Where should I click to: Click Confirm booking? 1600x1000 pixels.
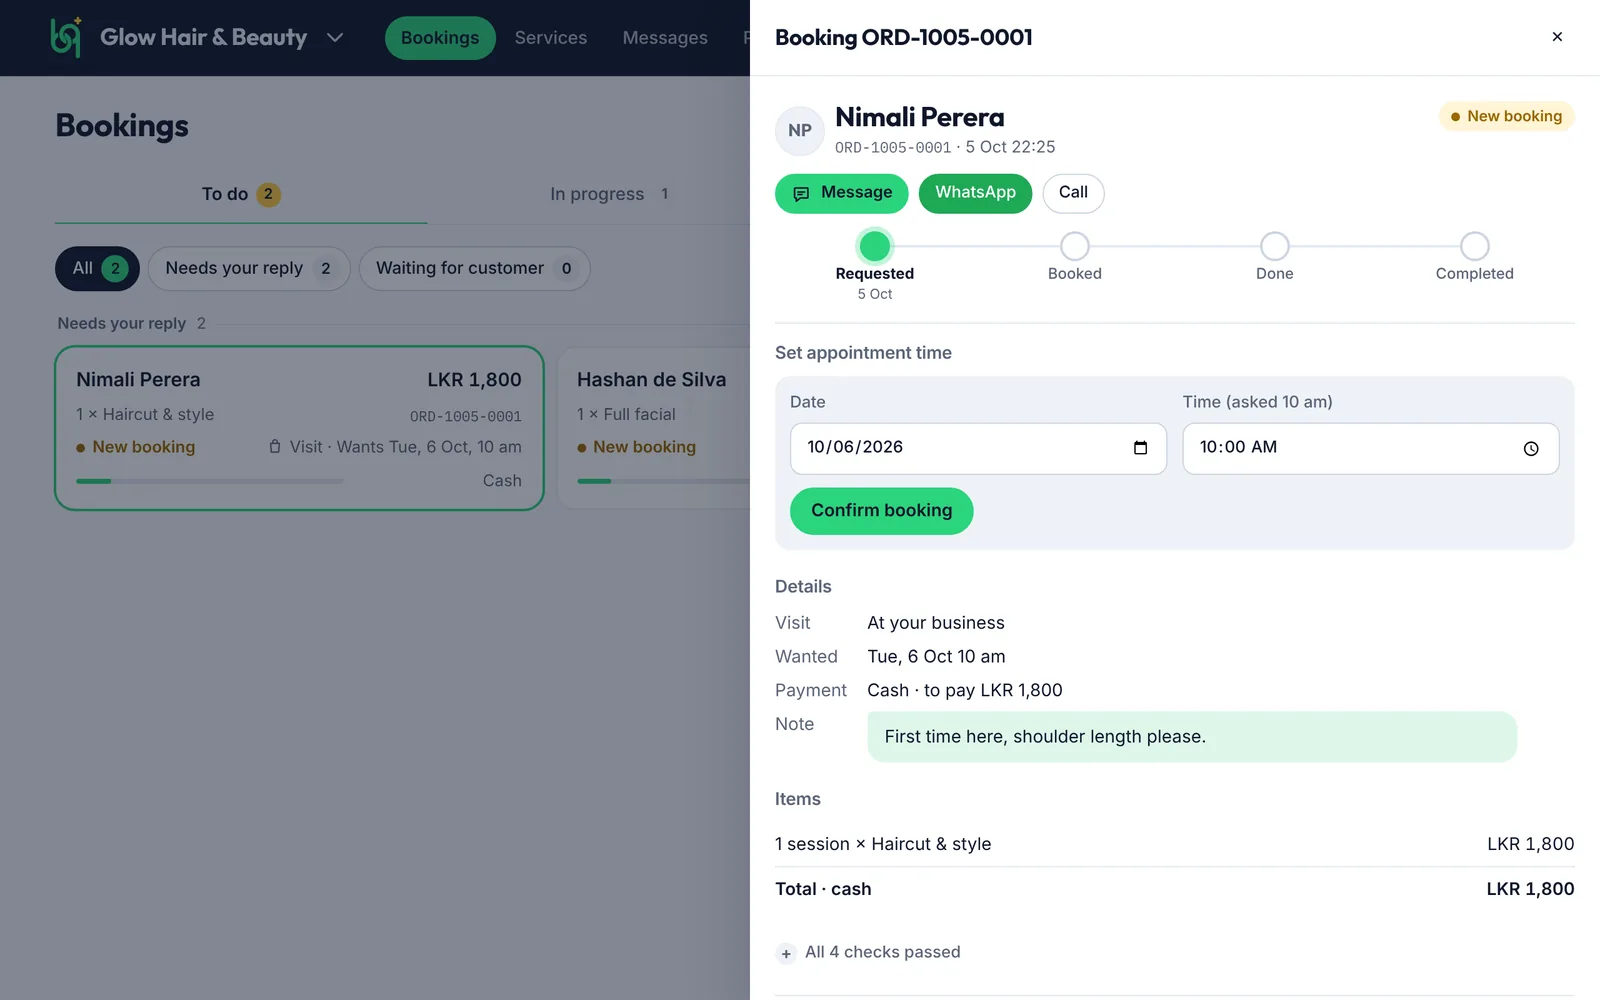881,511
